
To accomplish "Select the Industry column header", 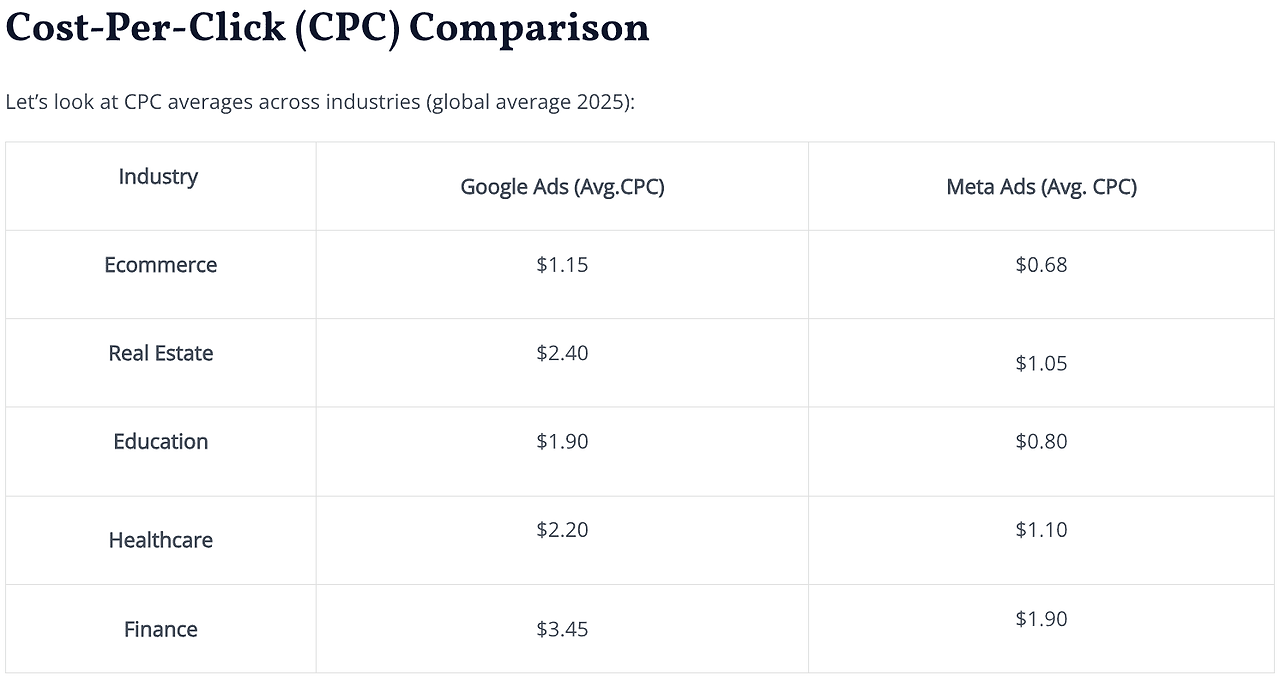I will tap(158, 177).
